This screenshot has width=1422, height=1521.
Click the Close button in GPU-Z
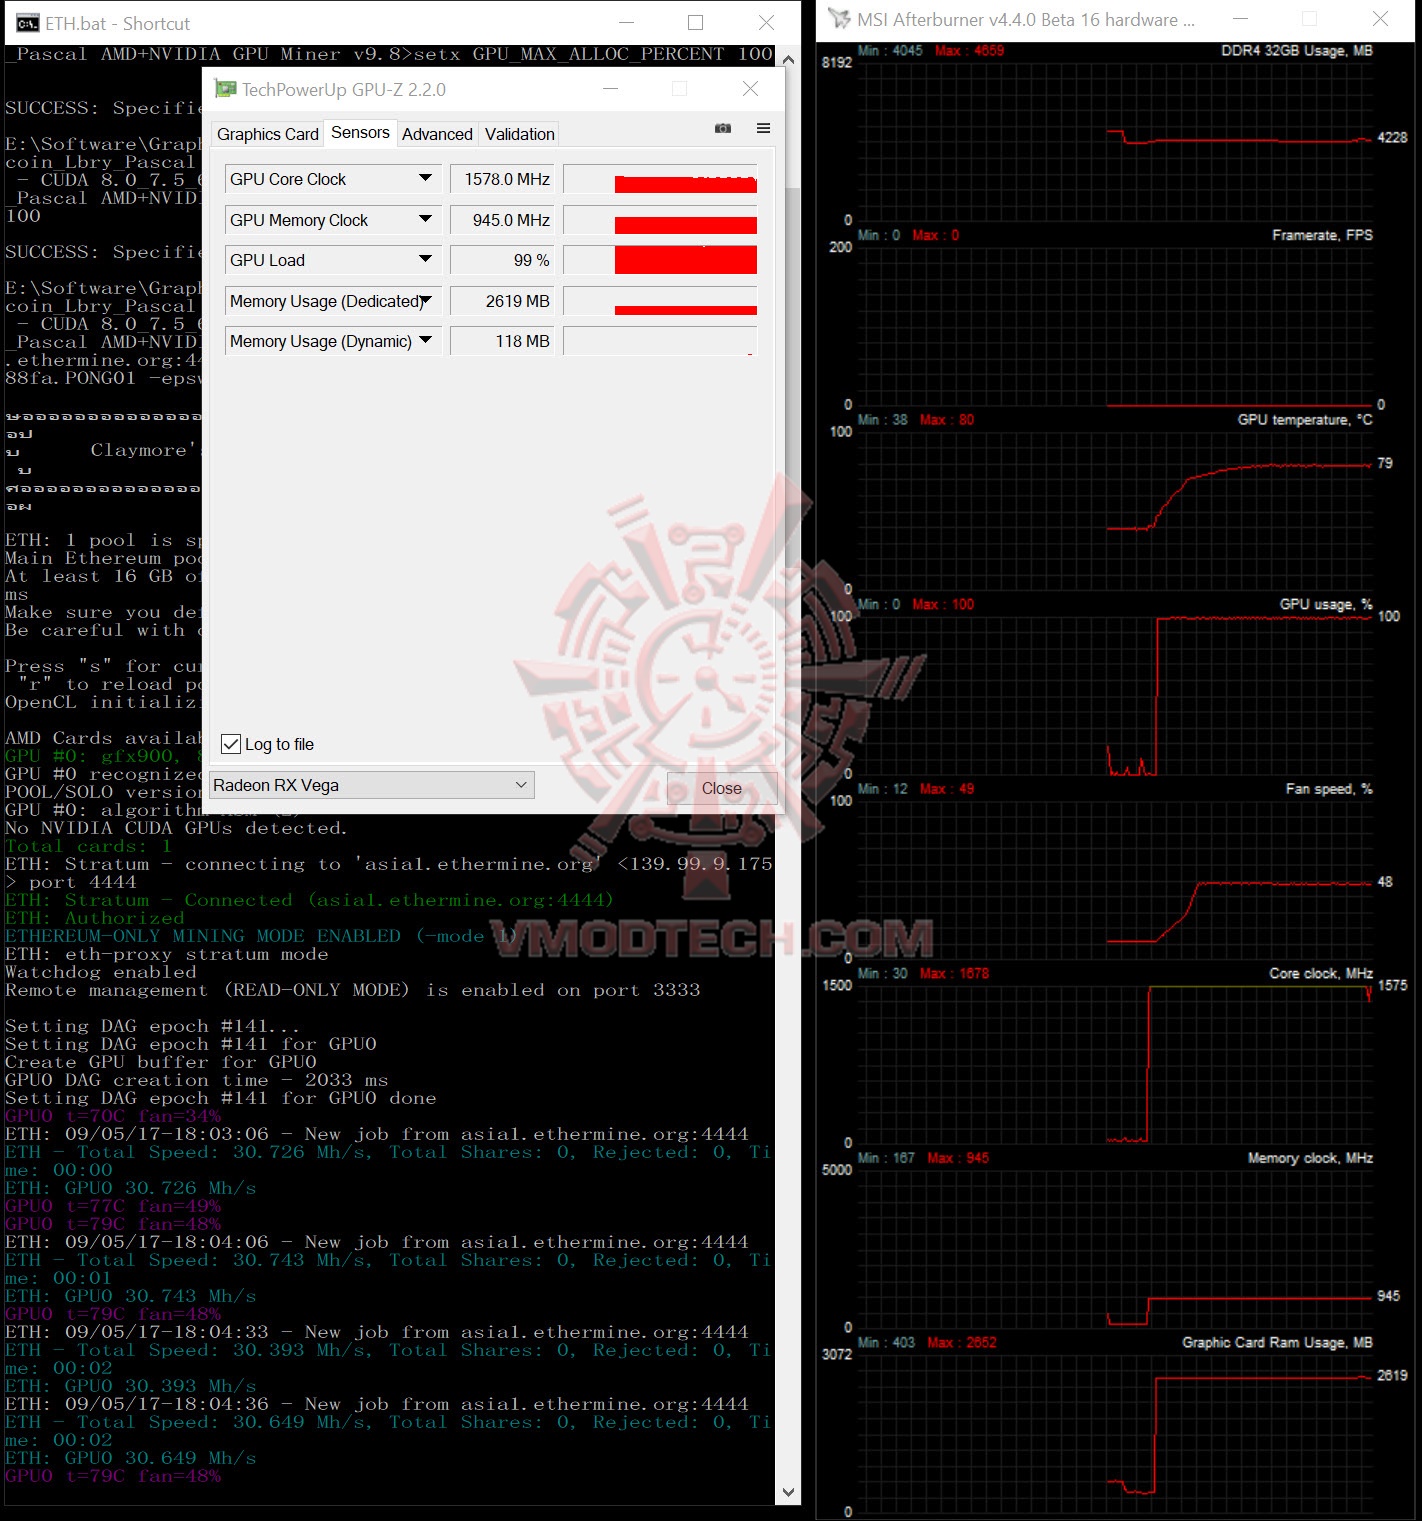tap(722, 788)
